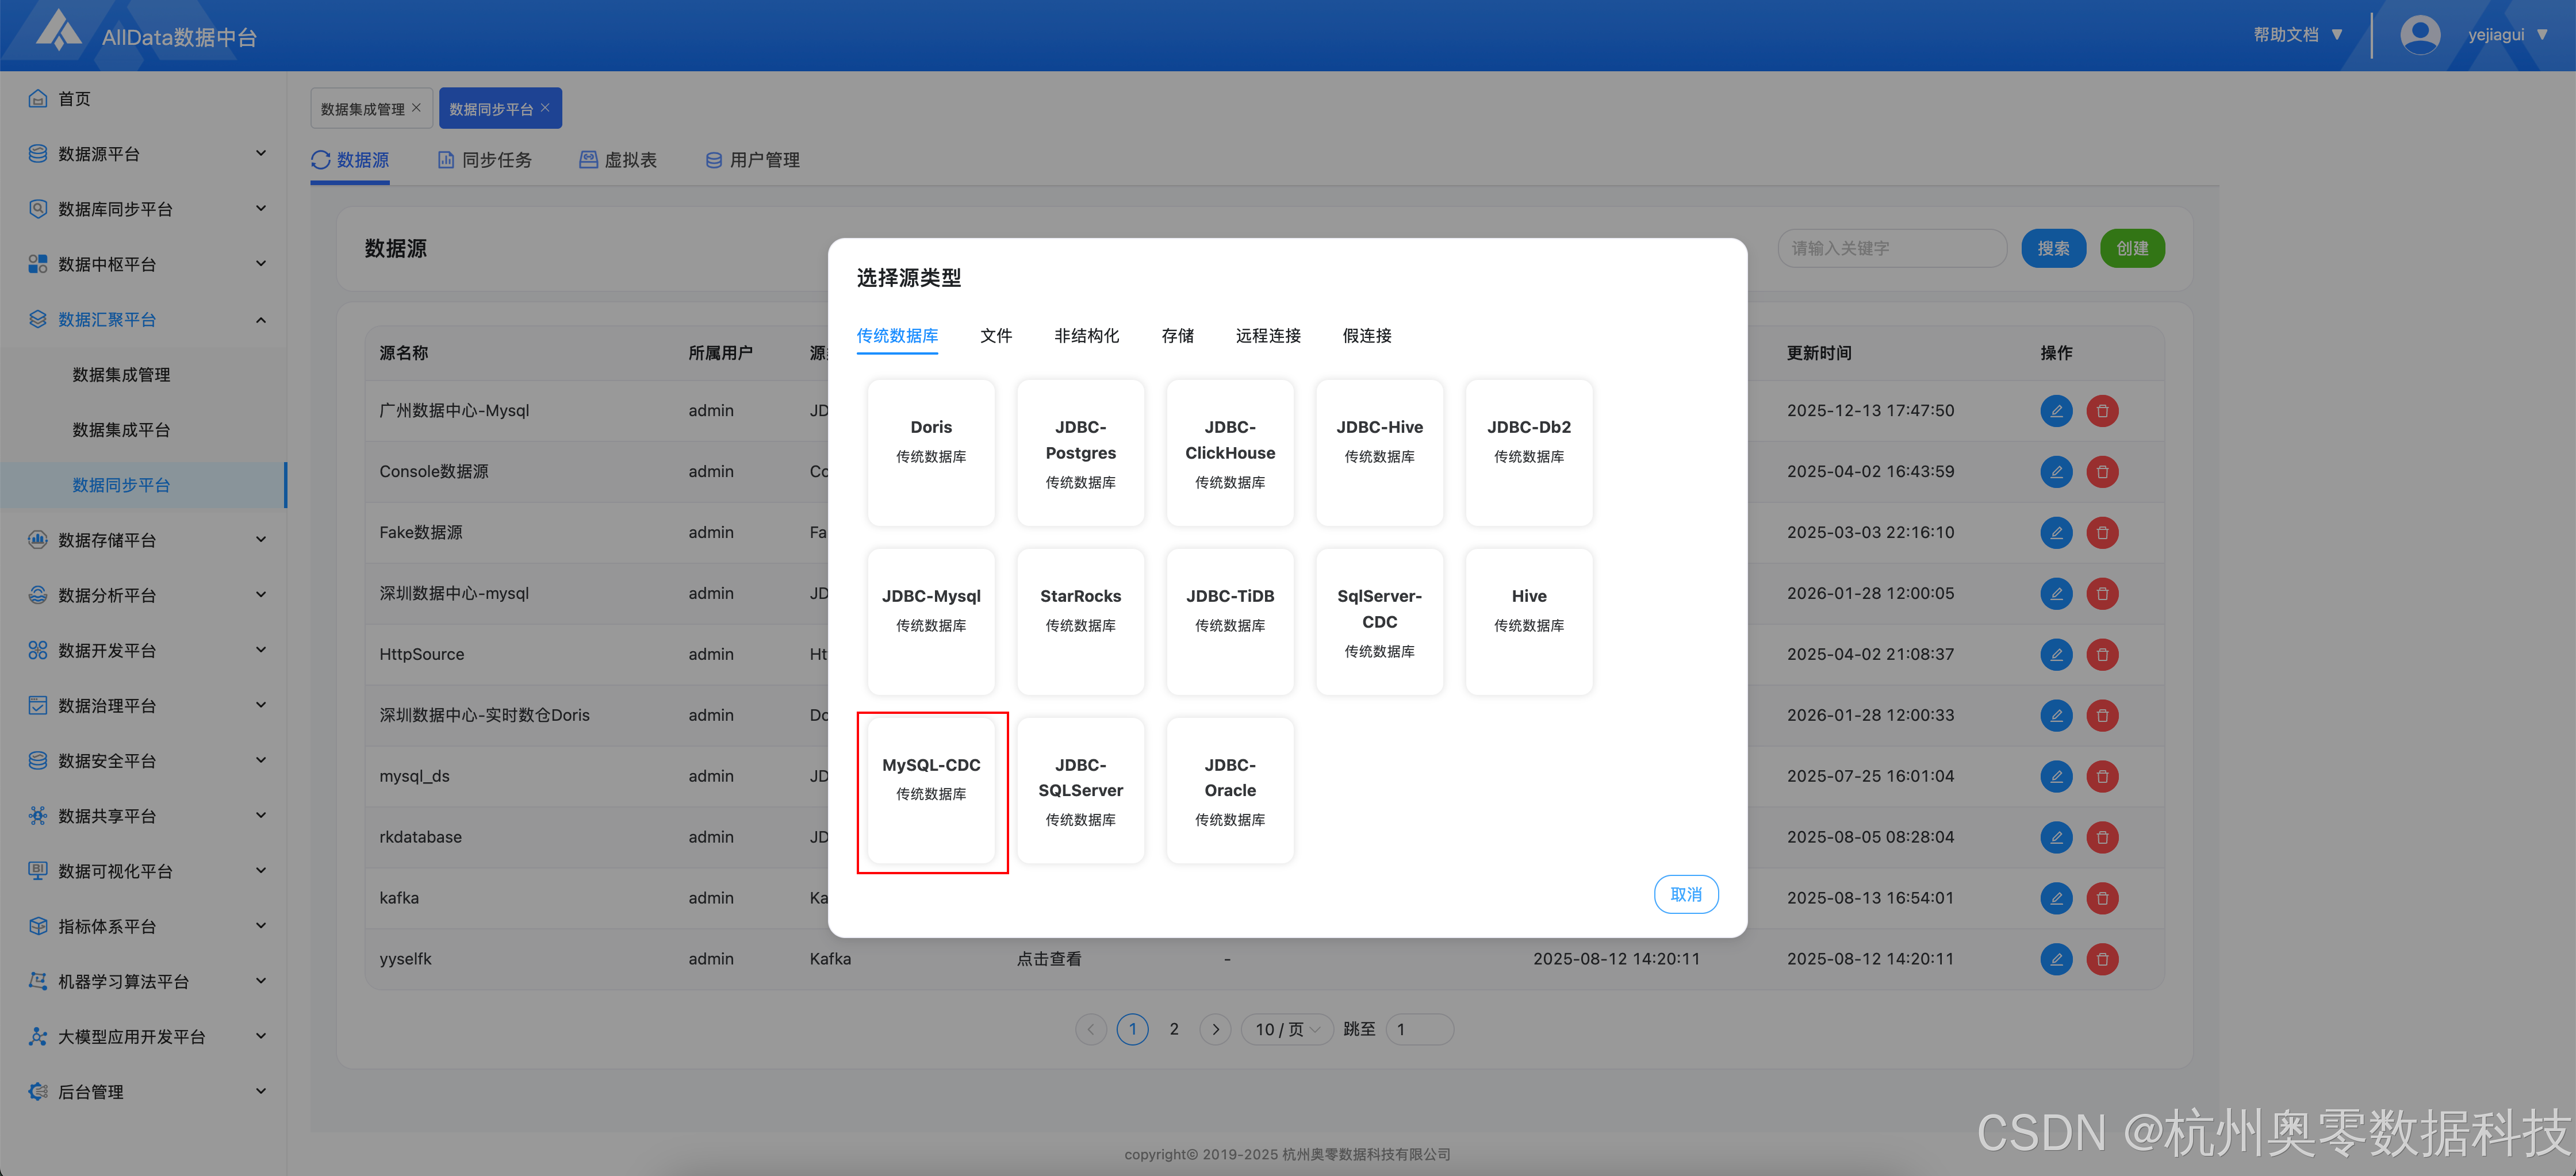Open the 10/页 page size dropdown
The height and width of the screenshot is (1176, 2576).
pyautogui.click(x=1286, y=1029)
